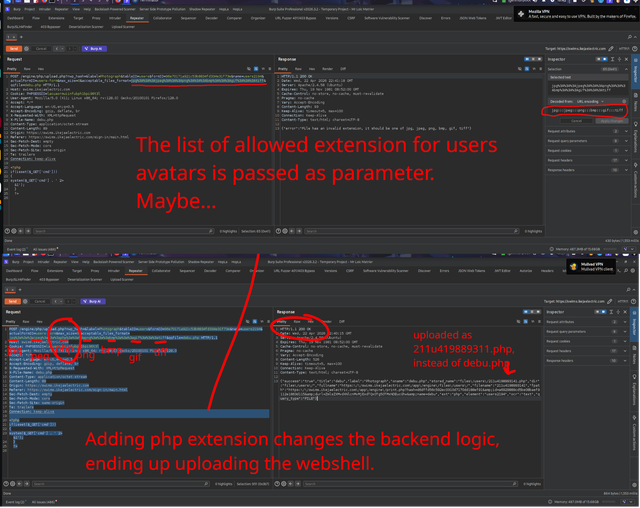
Task: Open top request editor hamburger menu
Action: tap(269, 69)
